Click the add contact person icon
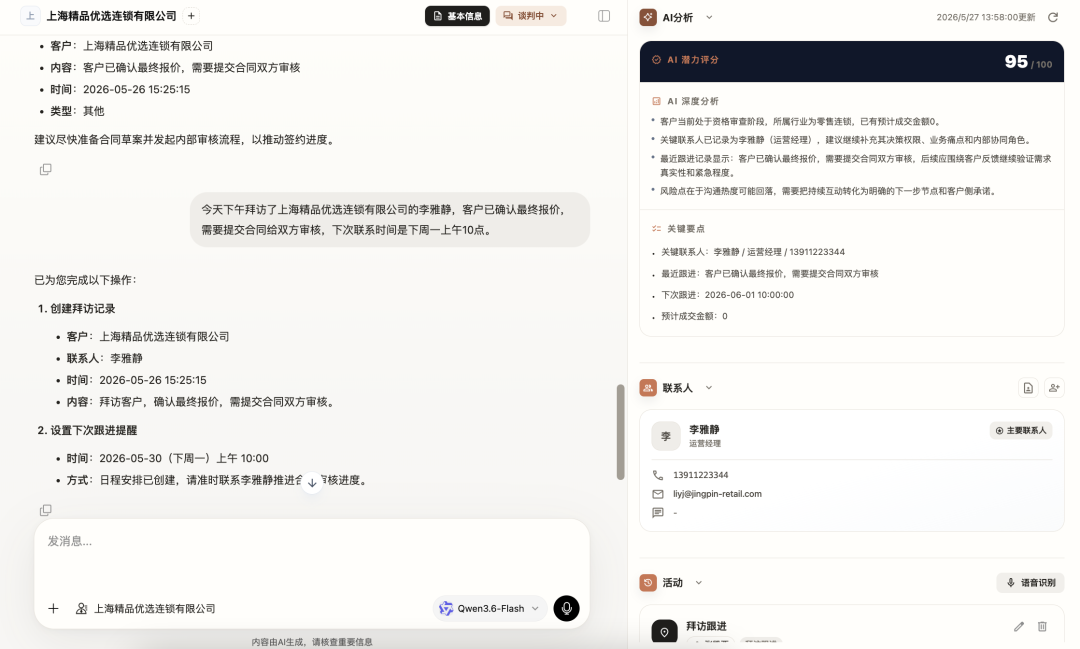Screen dimensions: 1080x649 (1054, 388)
